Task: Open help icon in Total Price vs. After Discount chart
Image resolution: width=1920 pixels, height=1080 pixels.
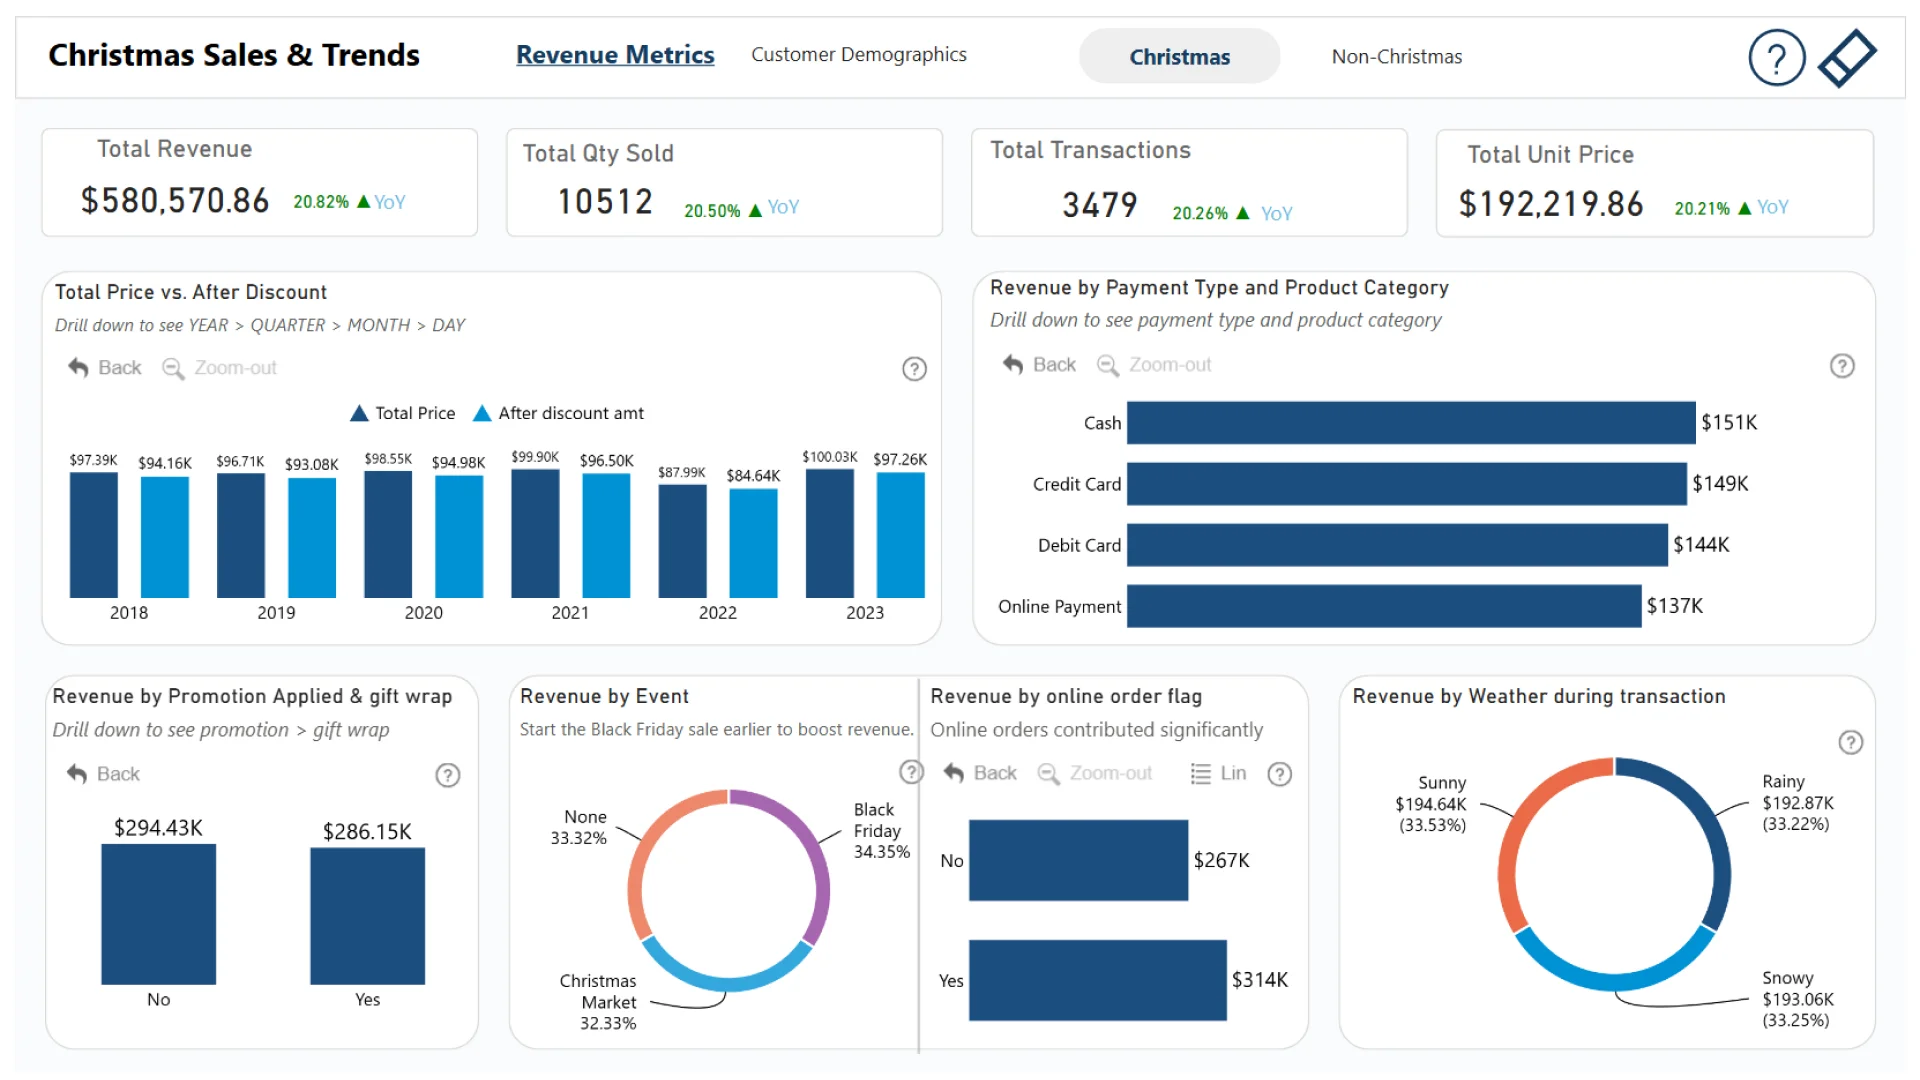Action: pyautogui.click(x=914, y=369)
